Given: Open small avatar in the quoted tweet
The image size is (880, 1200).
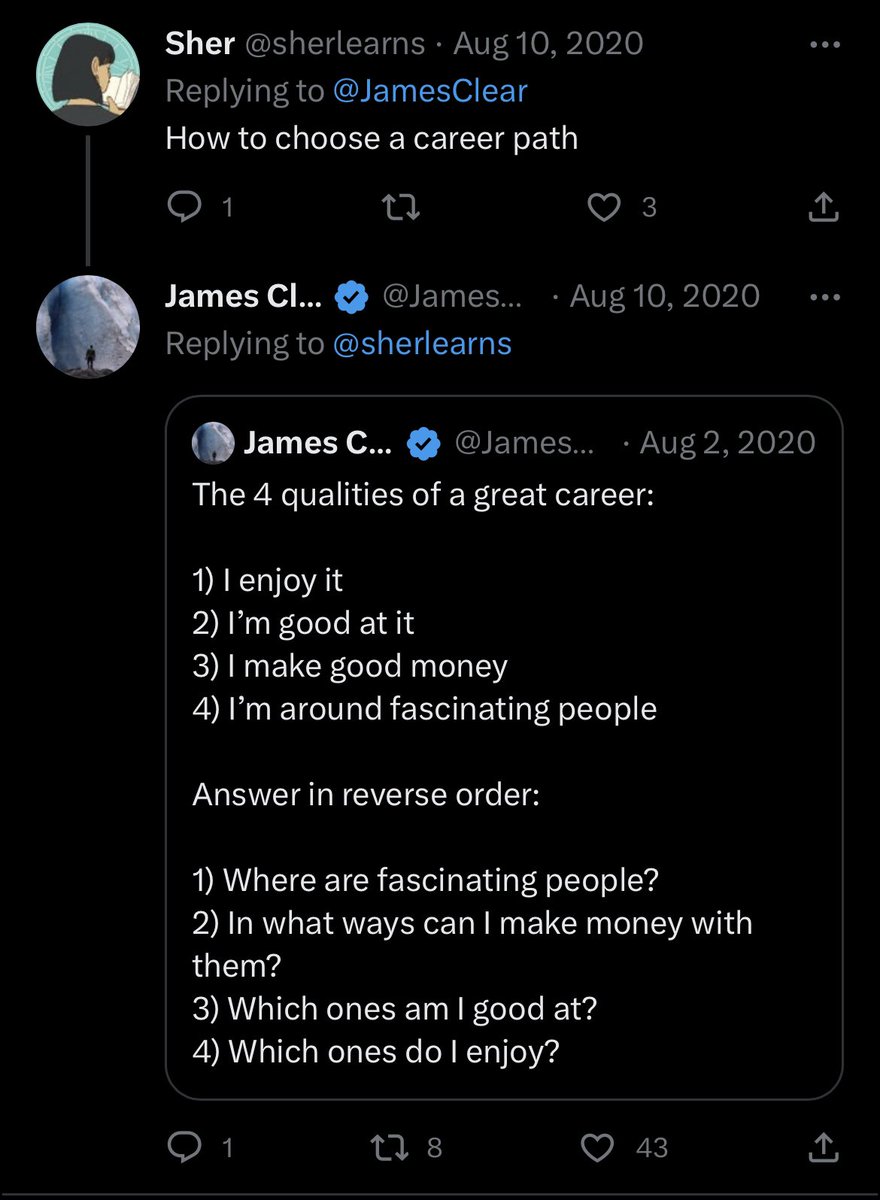Looking at the screenshot, I should tap(211, 442).
